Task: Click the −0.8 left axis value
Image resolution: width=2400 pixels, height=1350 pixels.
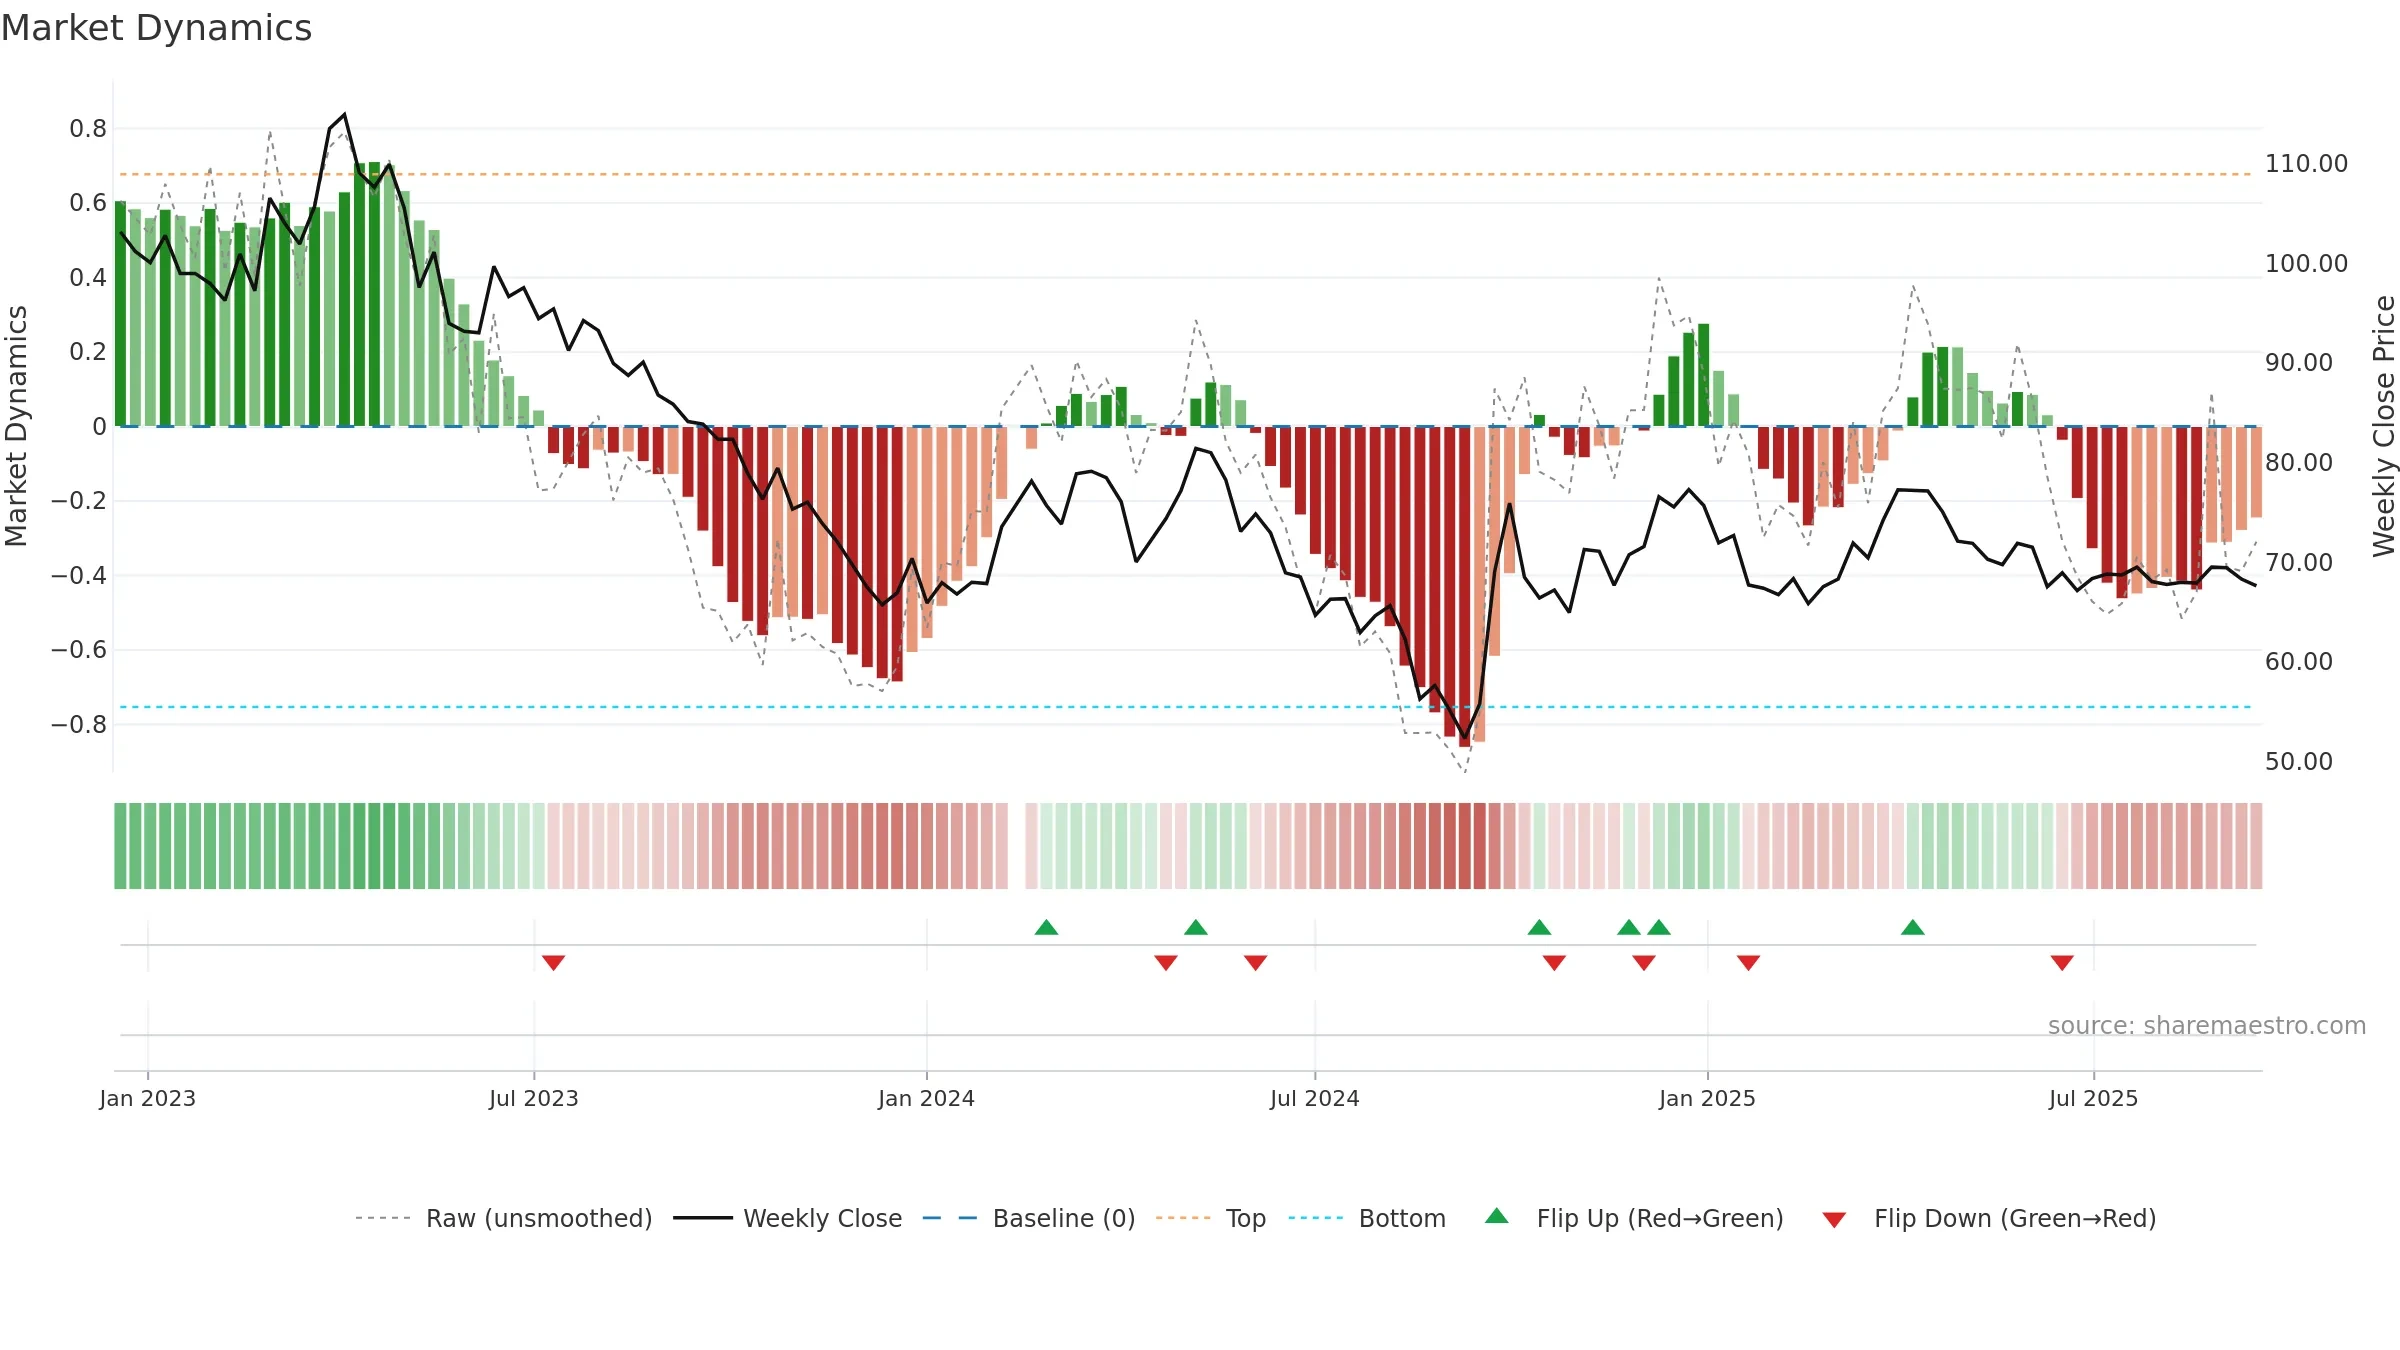Action: (x=79, y=724)
